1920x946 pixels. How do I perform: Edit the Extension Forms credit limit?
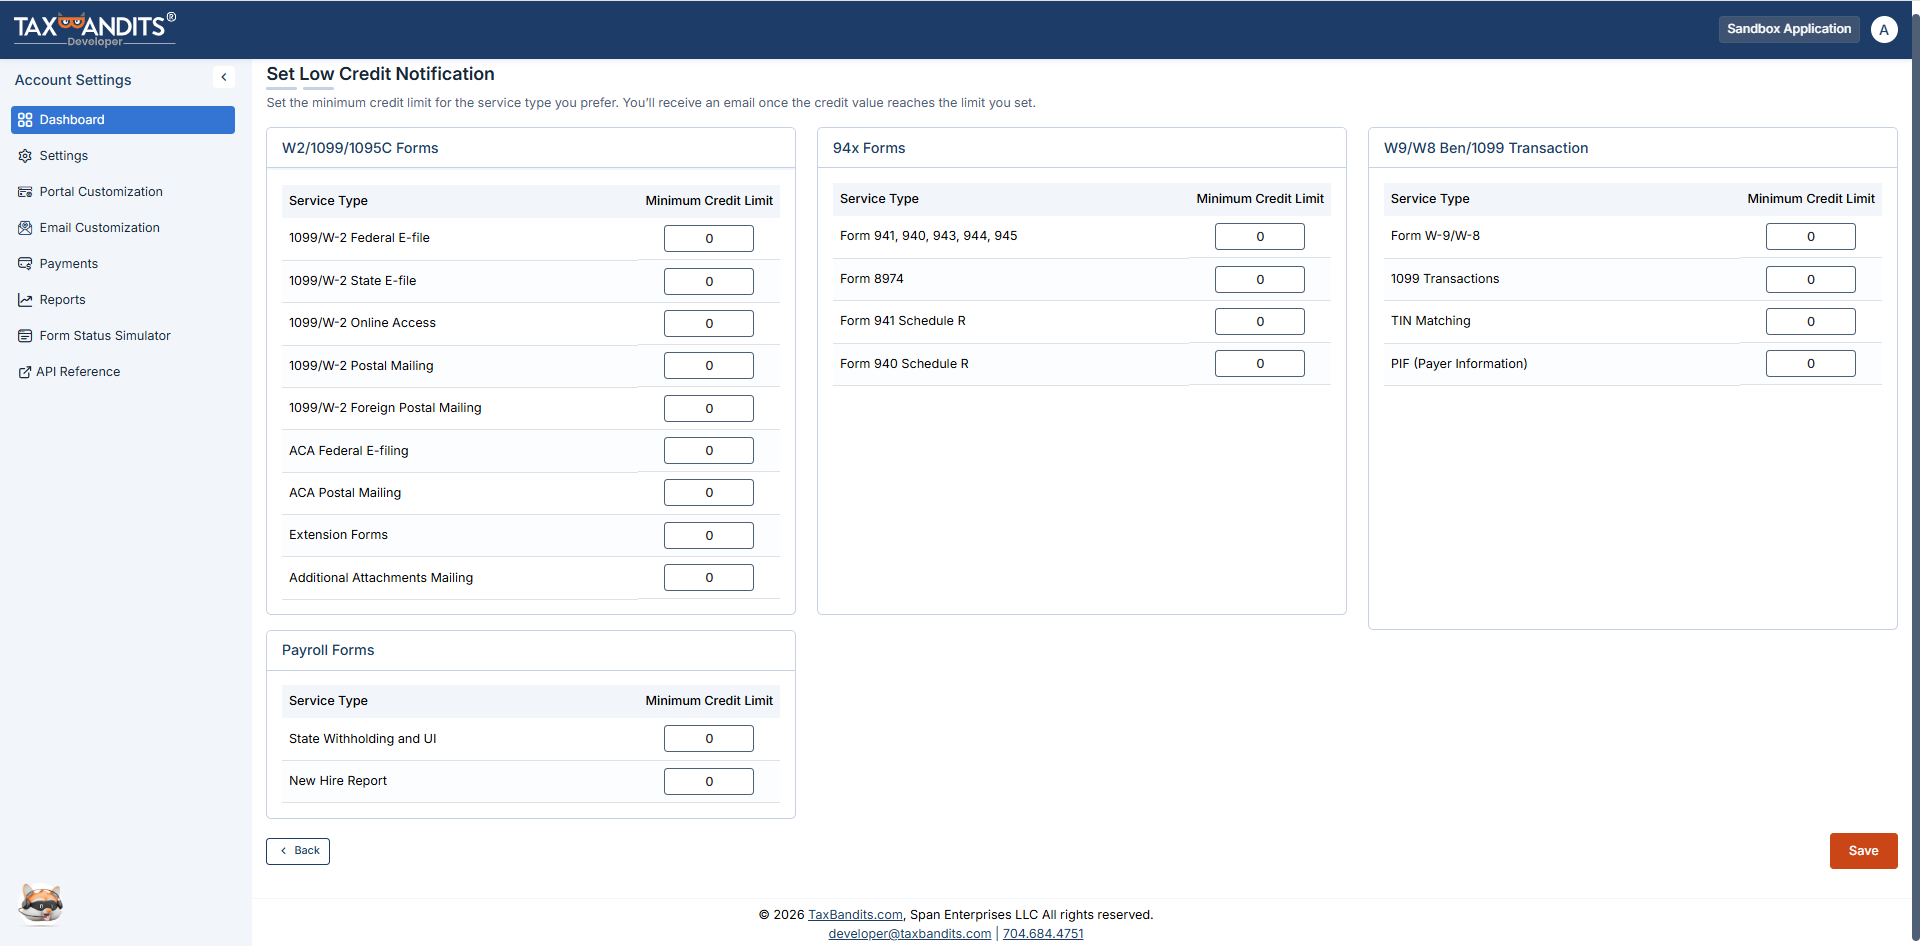pos(709,536)
